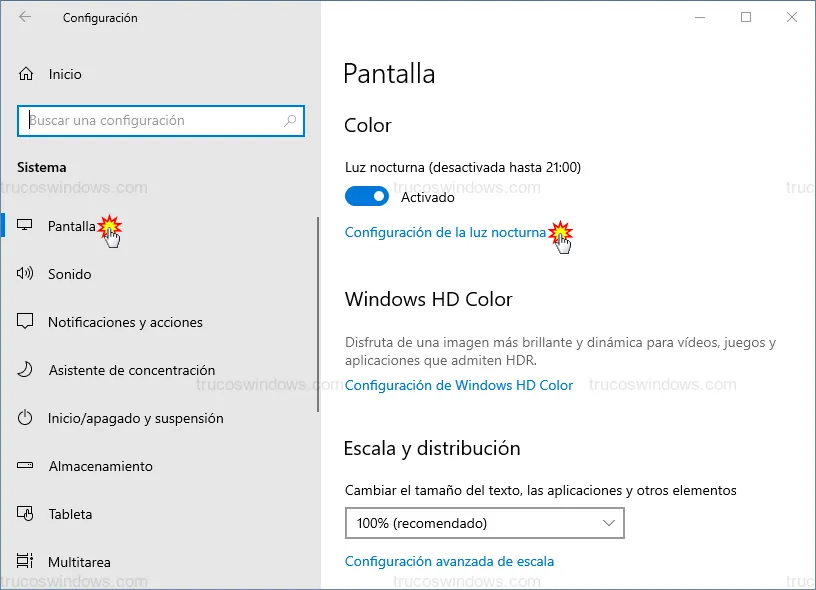Click the Notificaciones y acciones icon
This screenshot has height=590, width=816.
tap(26, 322)
